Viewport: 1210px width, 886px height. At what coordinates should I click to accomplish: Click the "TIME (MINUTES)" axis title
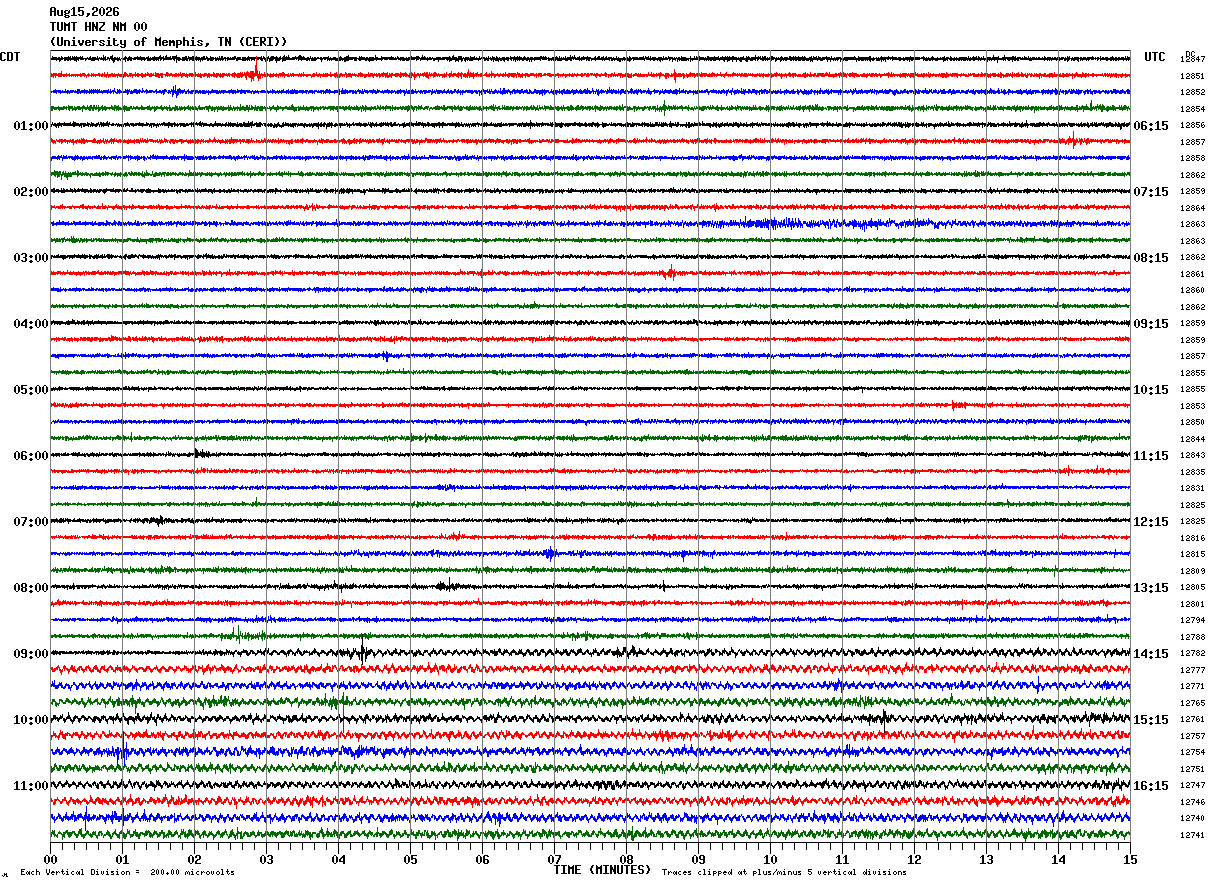[x=603, y=870]
